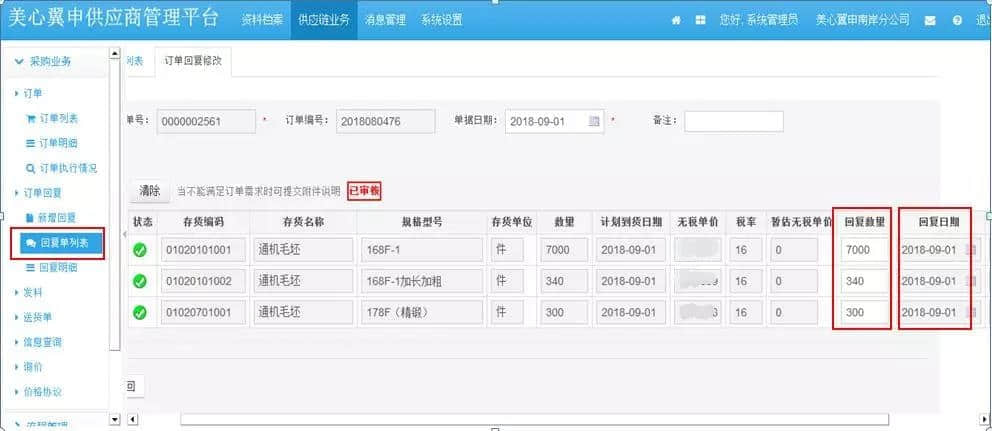Open the 系统设置 top menu

click(x=442, y=20)
